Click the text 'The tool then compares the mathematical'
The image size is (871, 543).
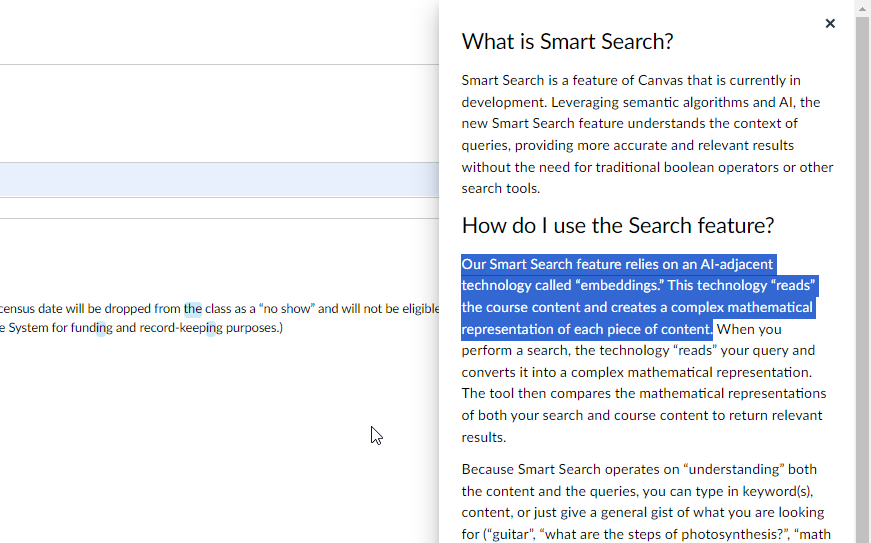(594, 394)
